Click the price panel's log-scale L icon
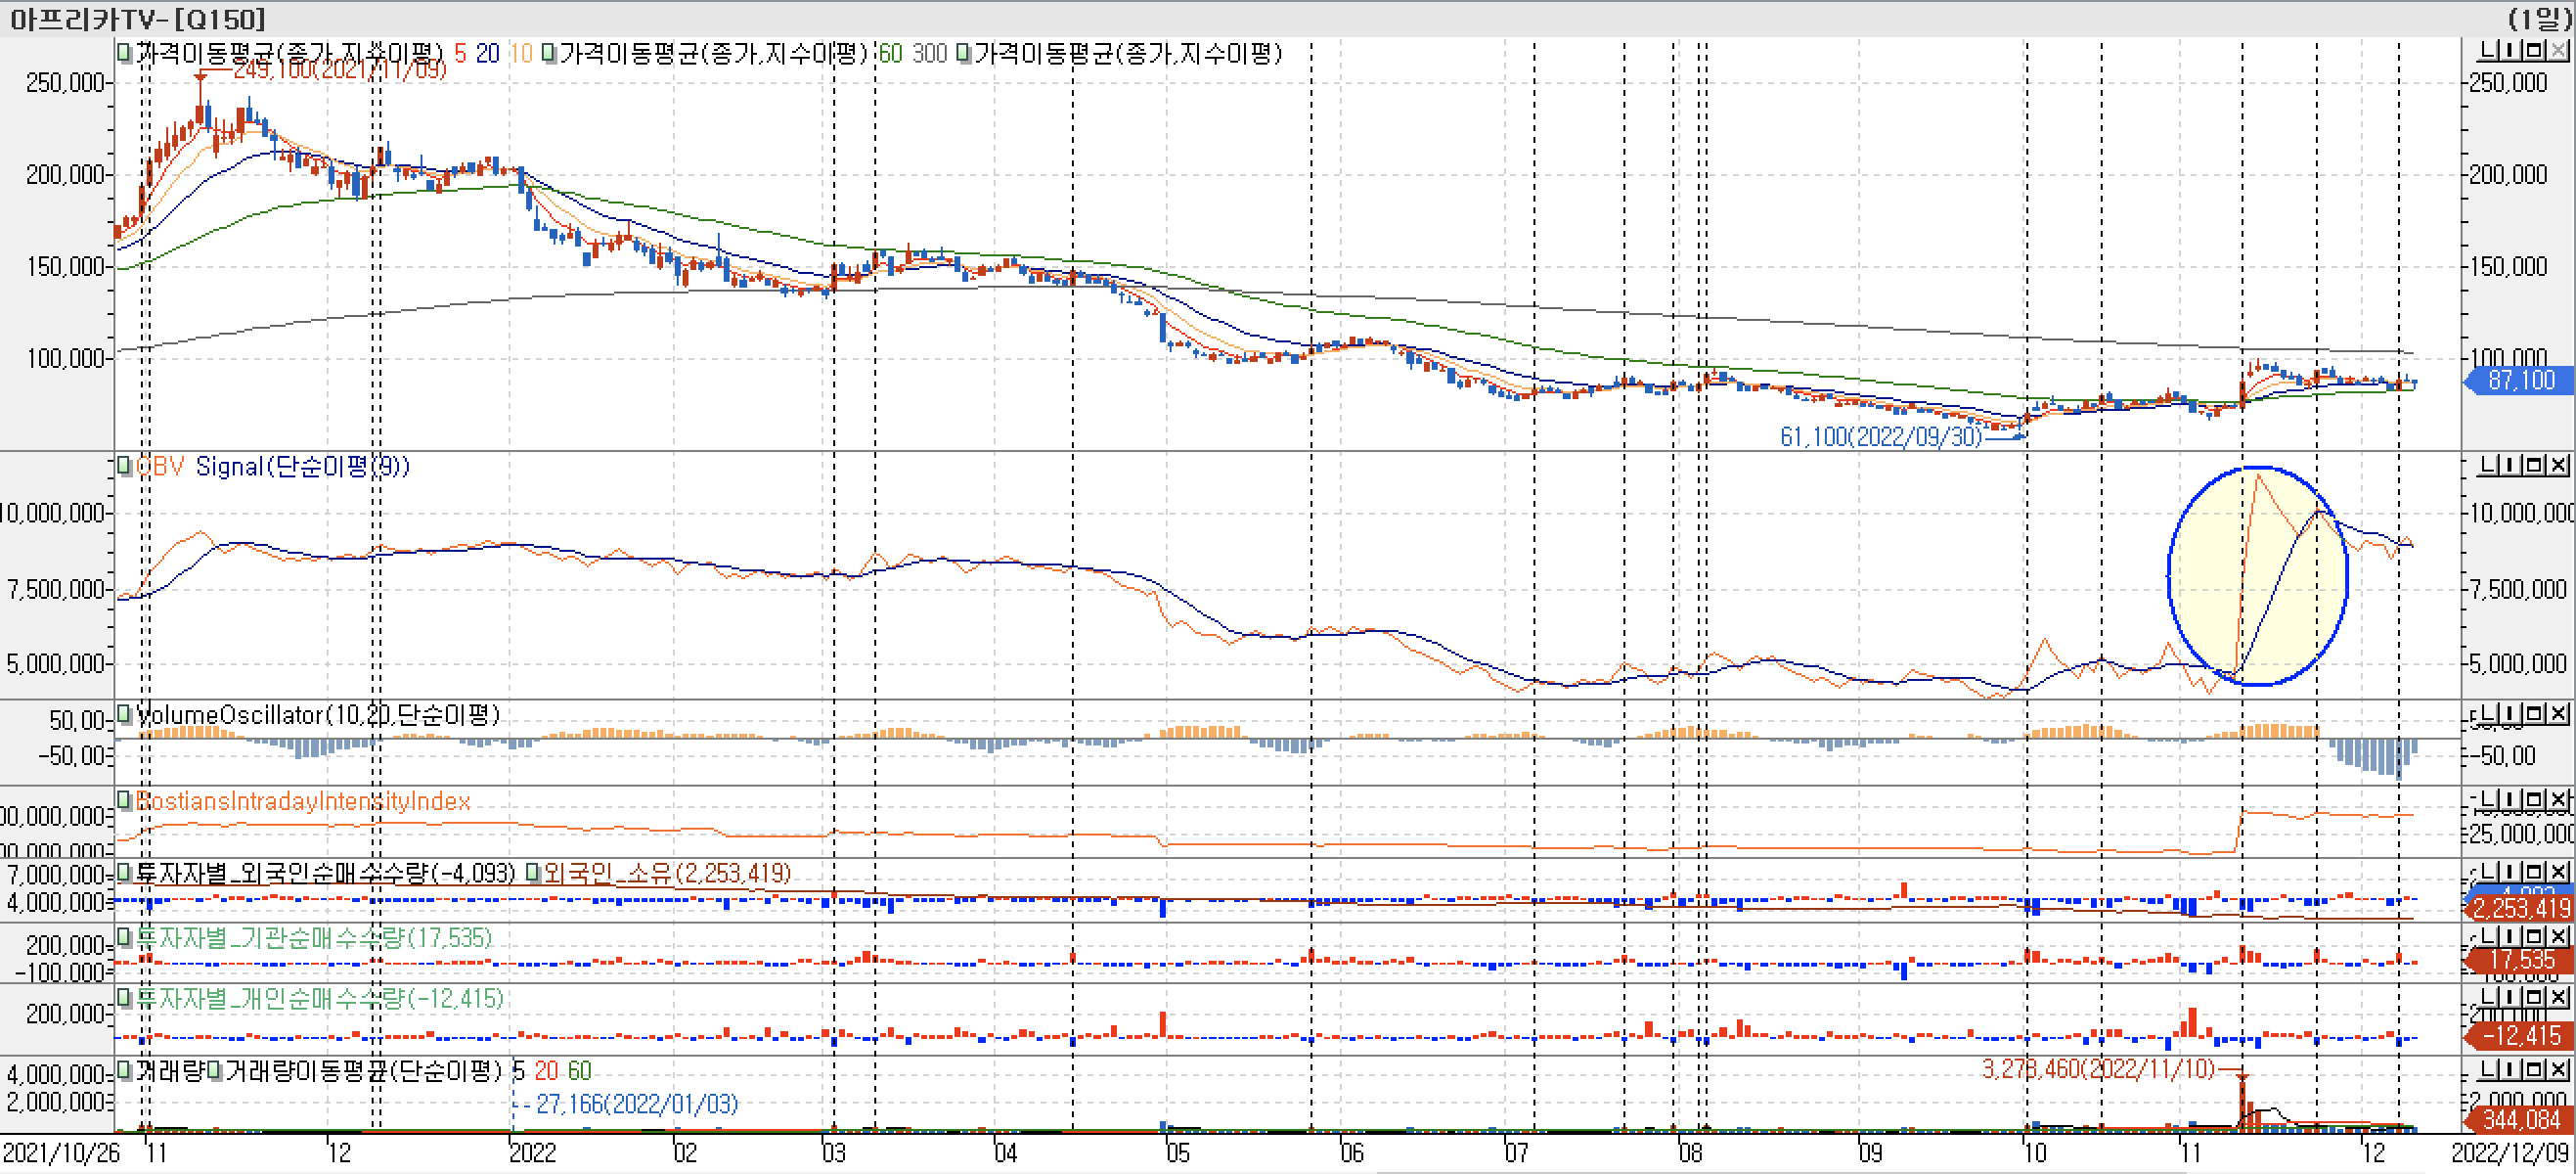The height and width of the screenshot is (1174, 2576). tap(2486, 49)
